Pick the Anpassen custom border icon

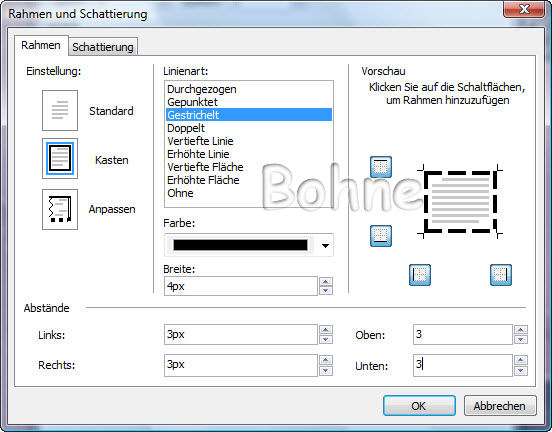point(60,209)
